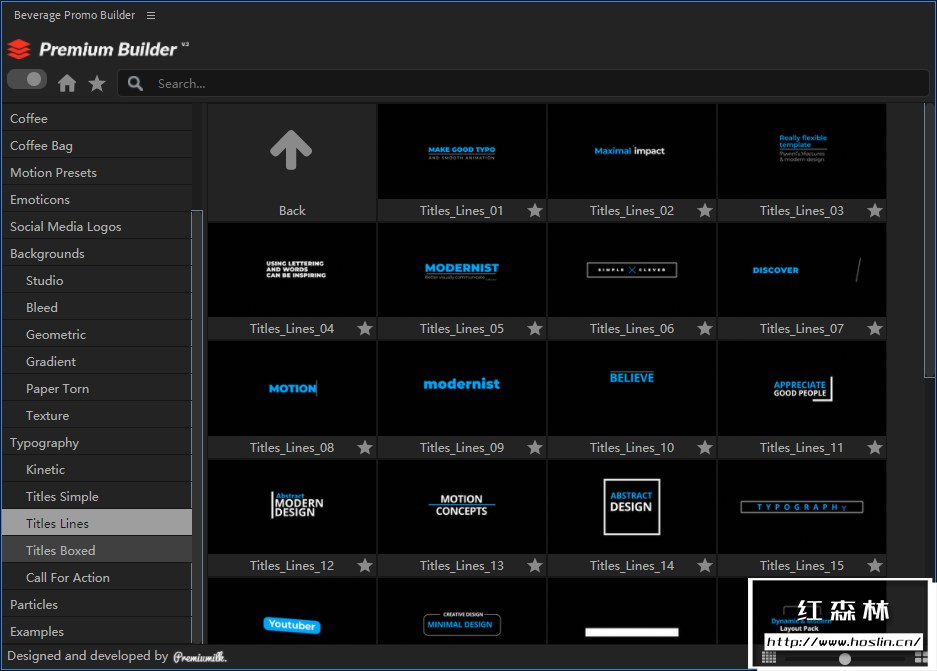Select the TYPOGRAPHY bar thumbnail
Image resolution: width=937 pixels, height=671 pixels.
point(802,507)
